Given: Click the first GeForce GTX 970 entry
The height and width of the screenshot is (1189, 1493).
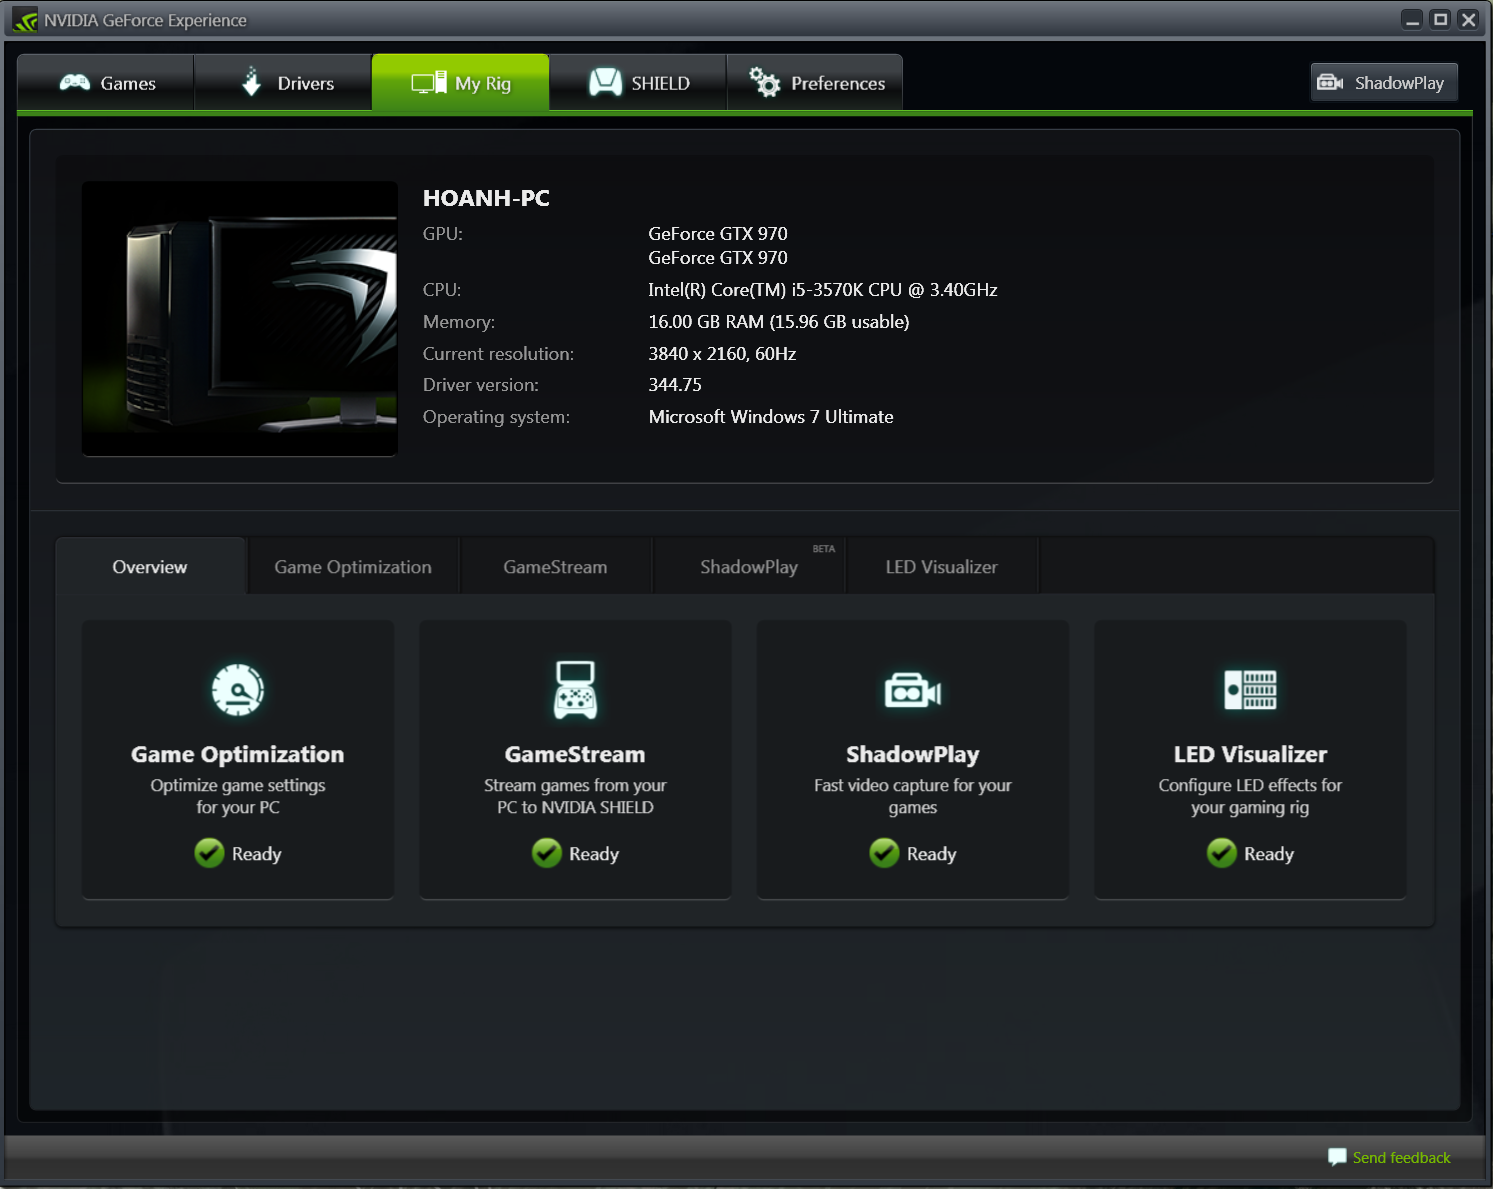Looking at the screenshot, I should (718, 234).
